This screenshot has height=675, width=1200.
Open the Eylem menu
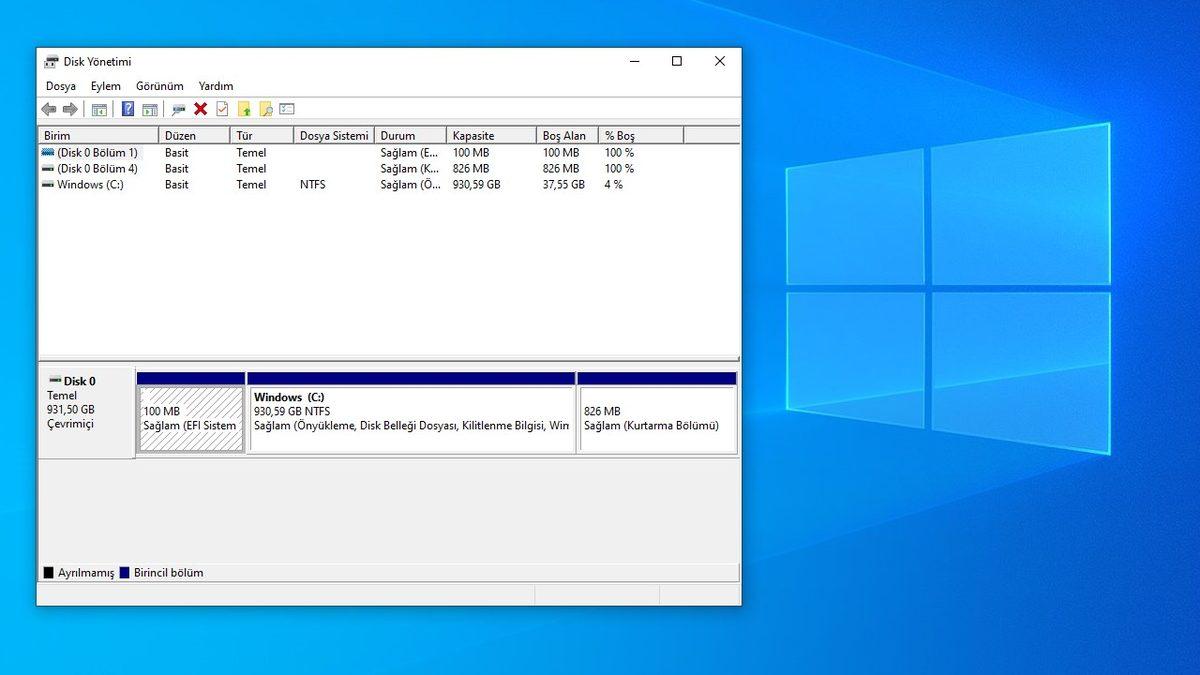click(x=105, y=86)
